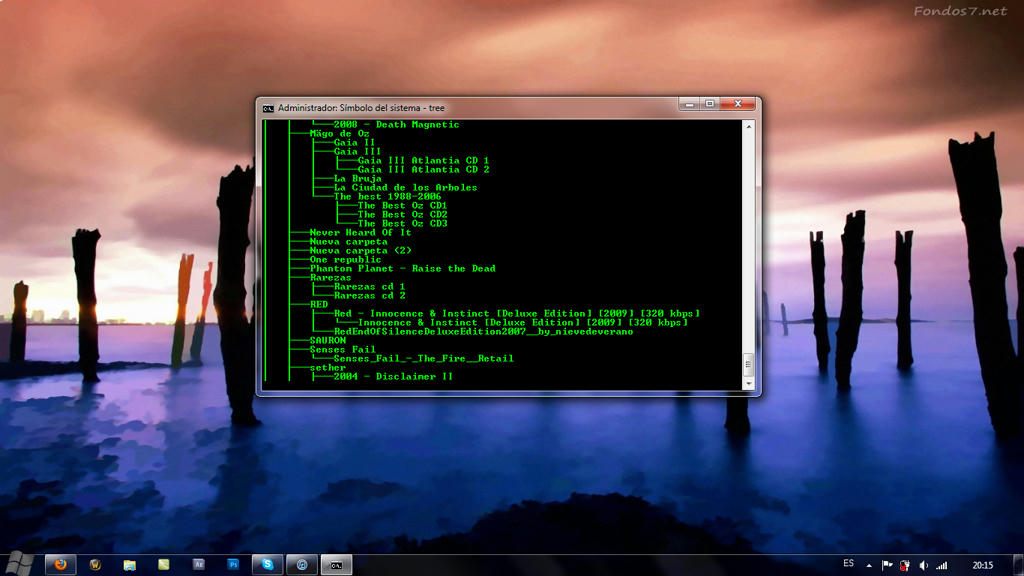The image size is (1024, 576).
Task: Click the title text 'Administrador: Símbolo del sistema - tree'
Action: click(x=361, y=108)
